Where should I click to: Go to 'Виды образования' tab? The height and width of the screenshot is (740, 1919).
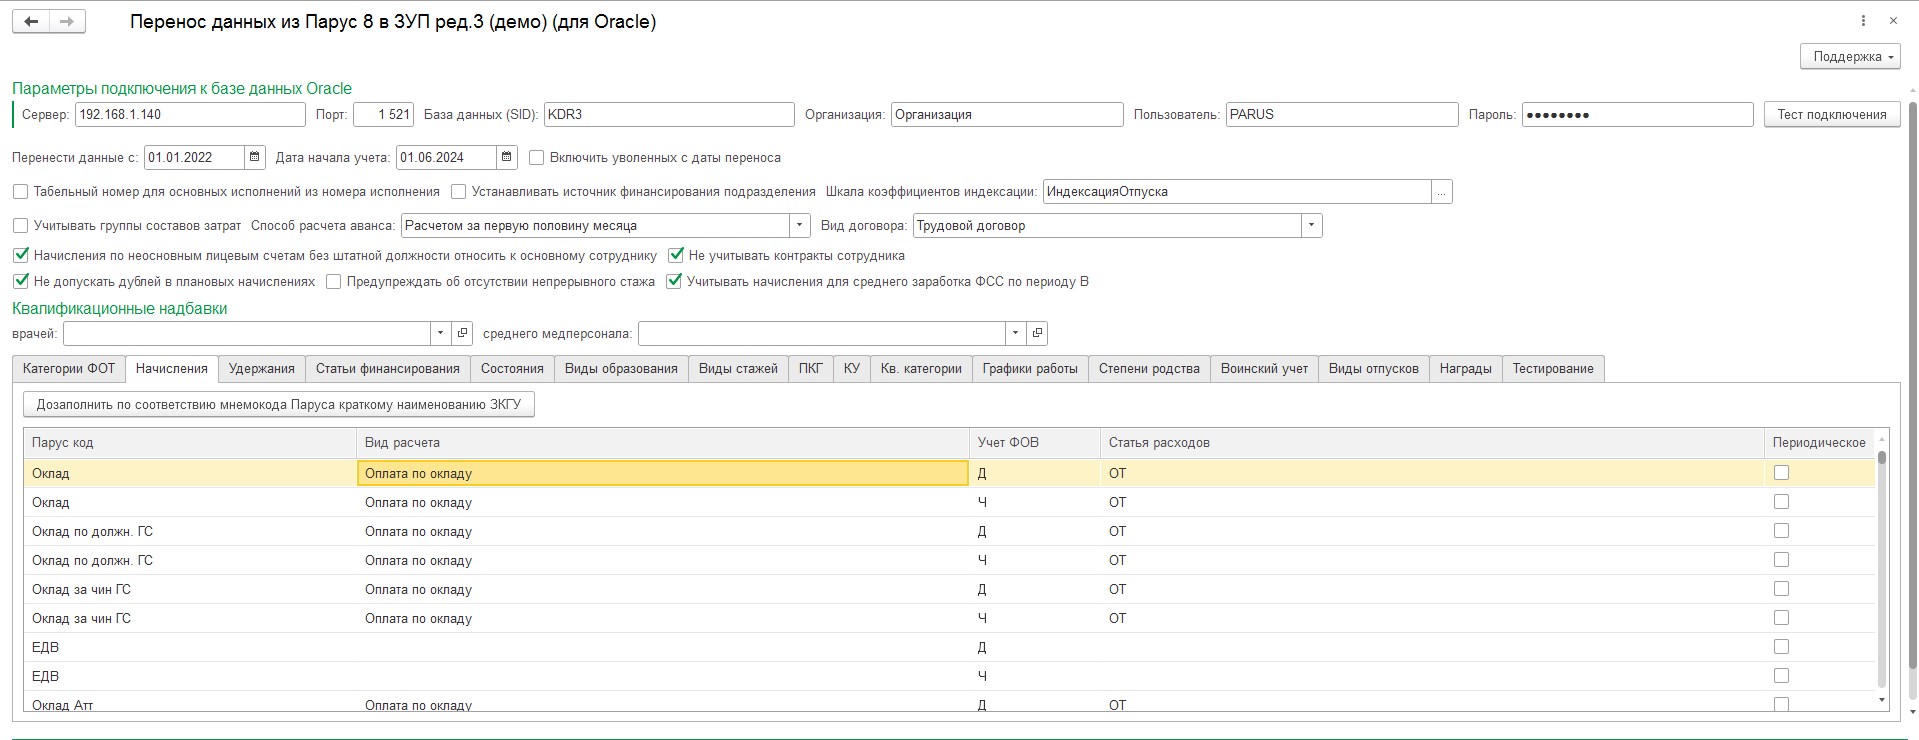[621, 369]
